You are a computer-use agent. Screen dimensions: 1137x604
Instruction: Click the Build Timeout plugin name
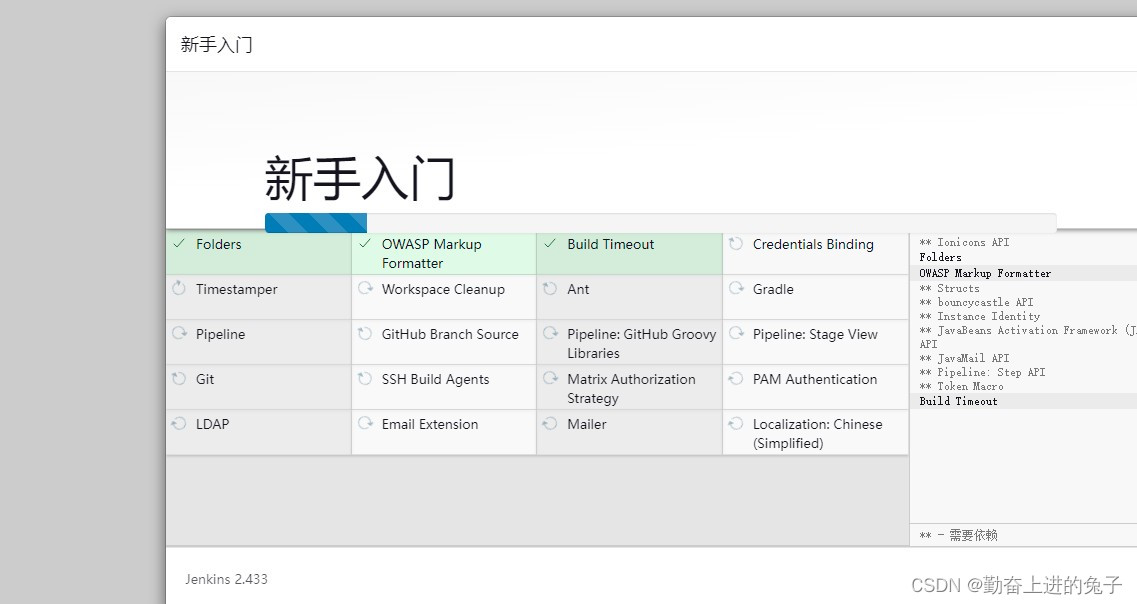point(611,244)
